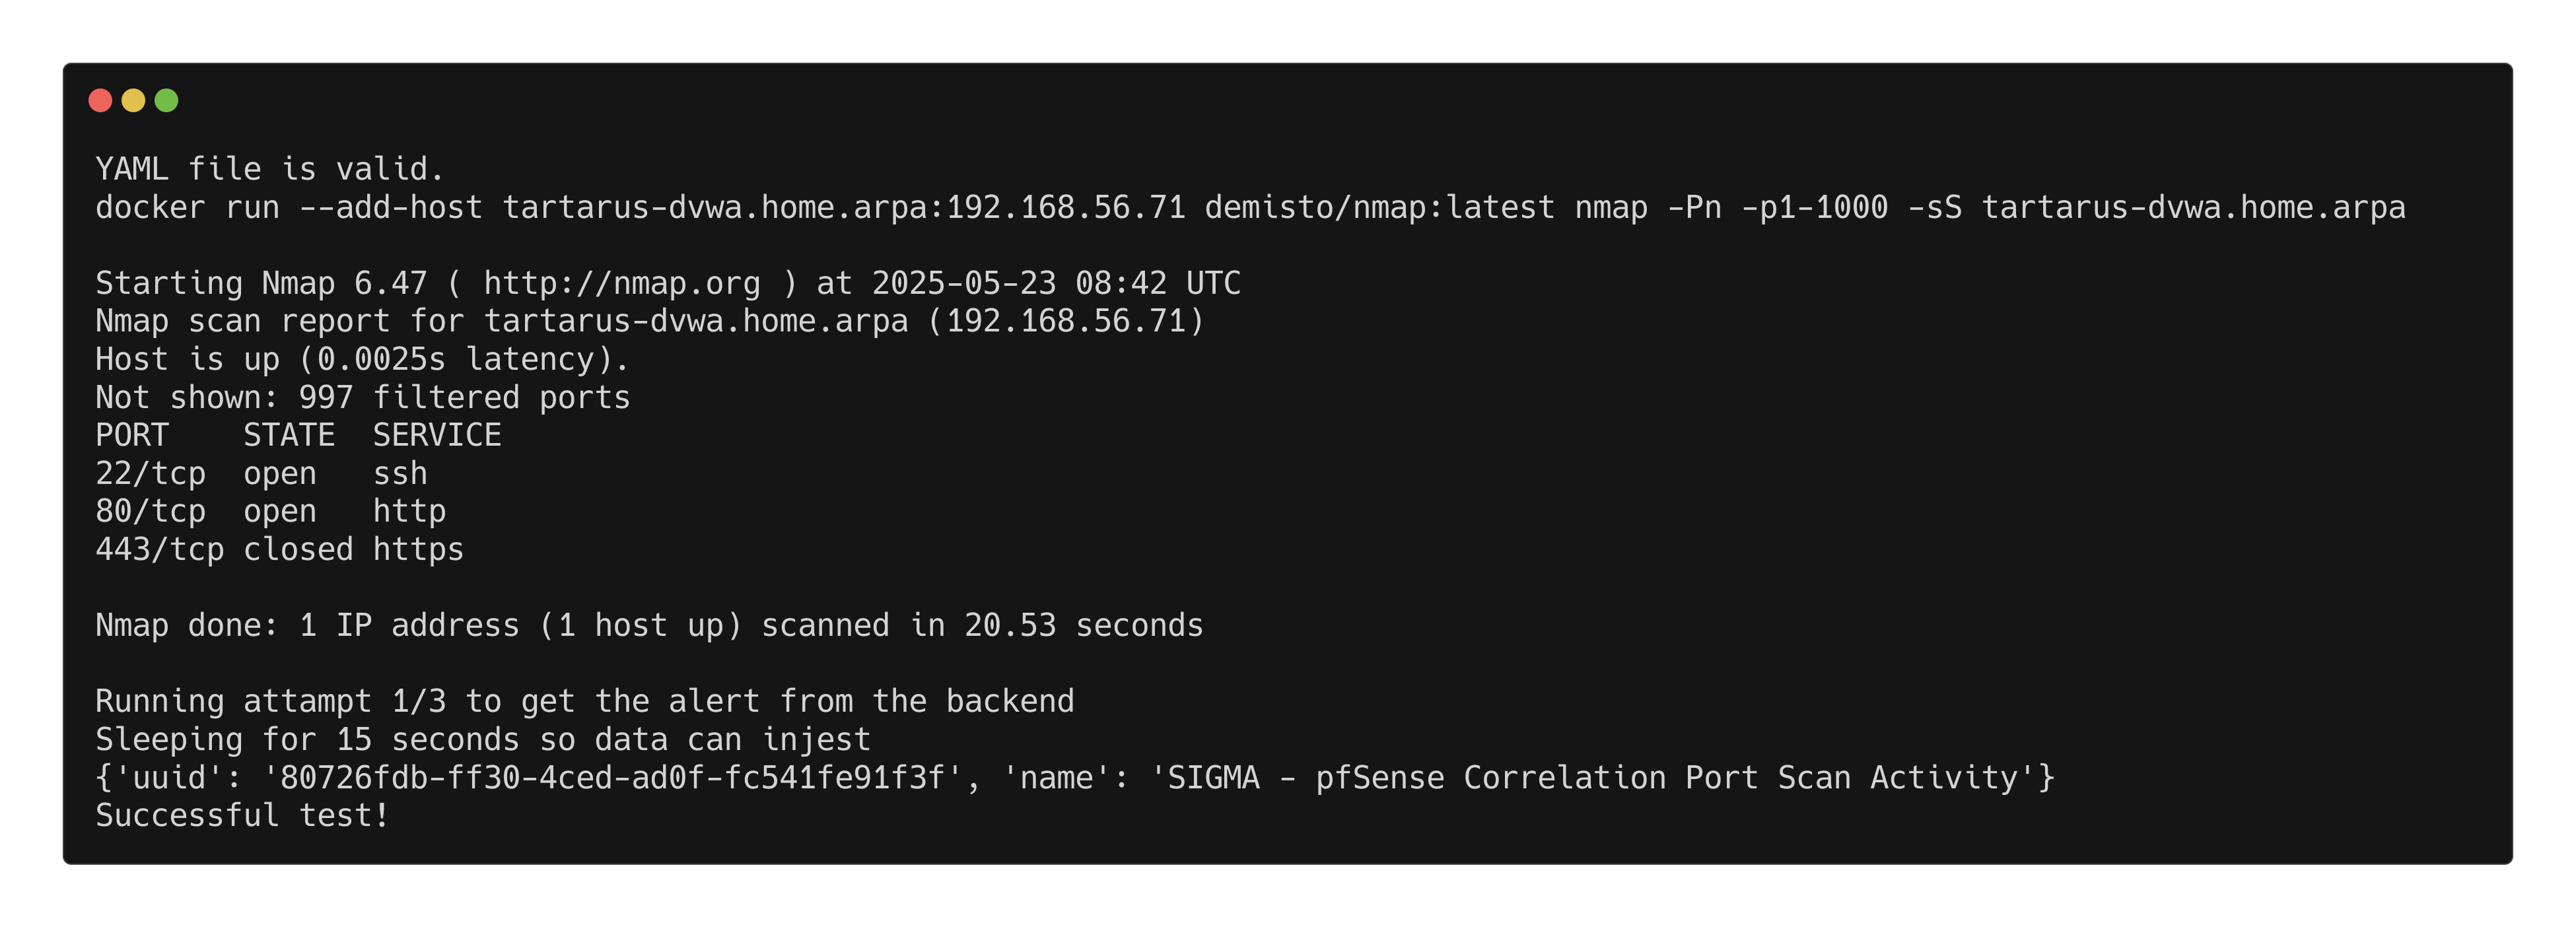Click the "YAML file is valid." line
The image size is (2576, 927).
269,169
